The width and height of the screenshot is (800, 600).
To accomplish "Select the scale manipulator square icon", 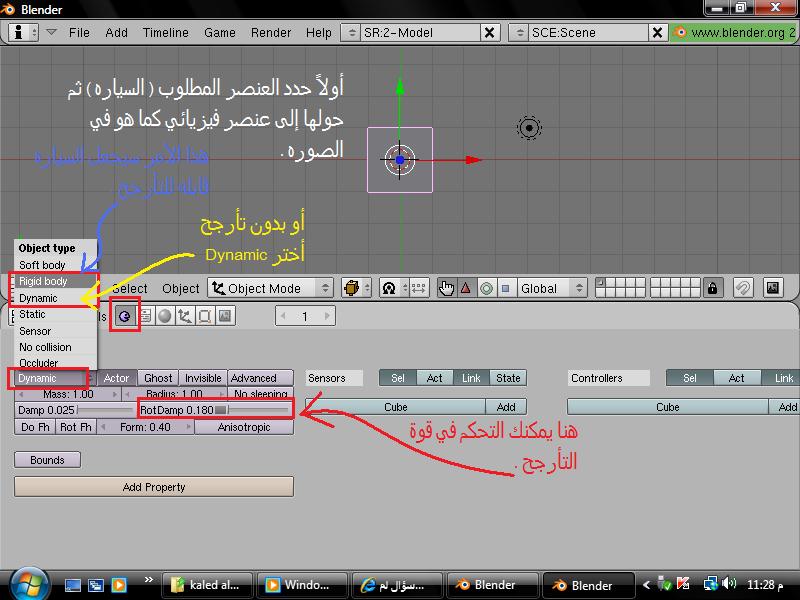I will click(505, 288).
